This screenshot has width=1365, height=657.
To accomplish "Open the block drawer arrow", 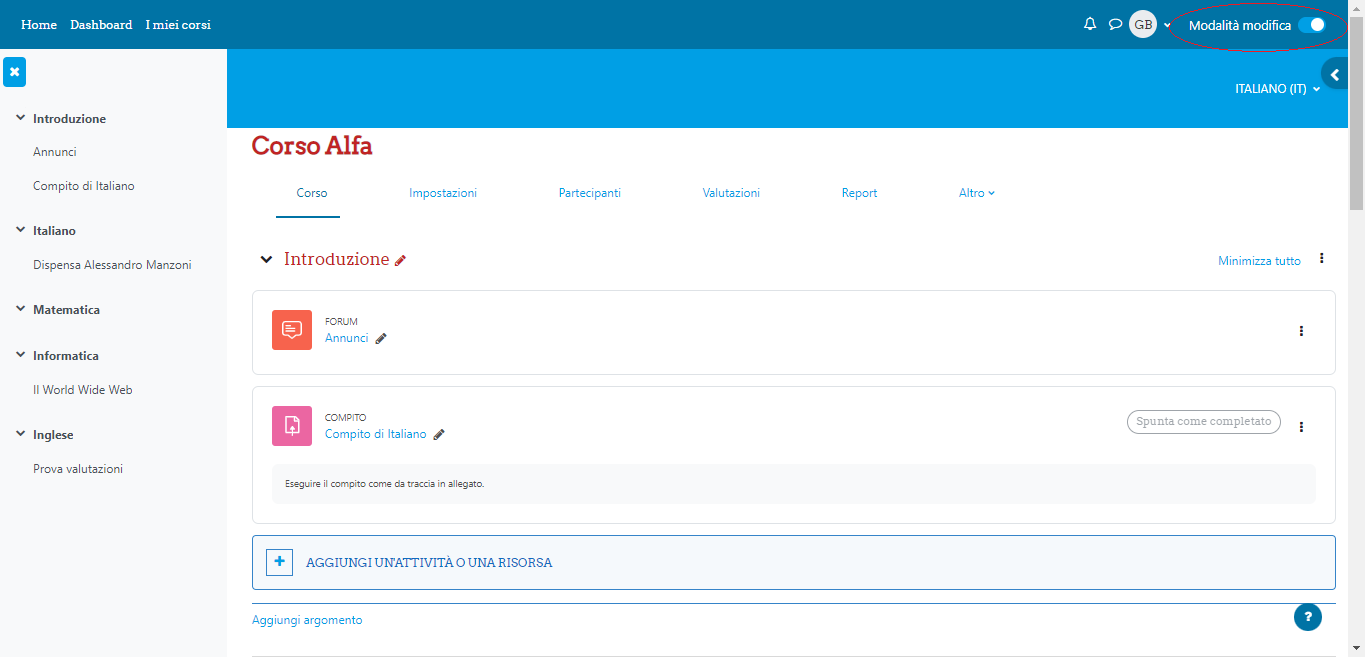I will tap(1334, 74).
